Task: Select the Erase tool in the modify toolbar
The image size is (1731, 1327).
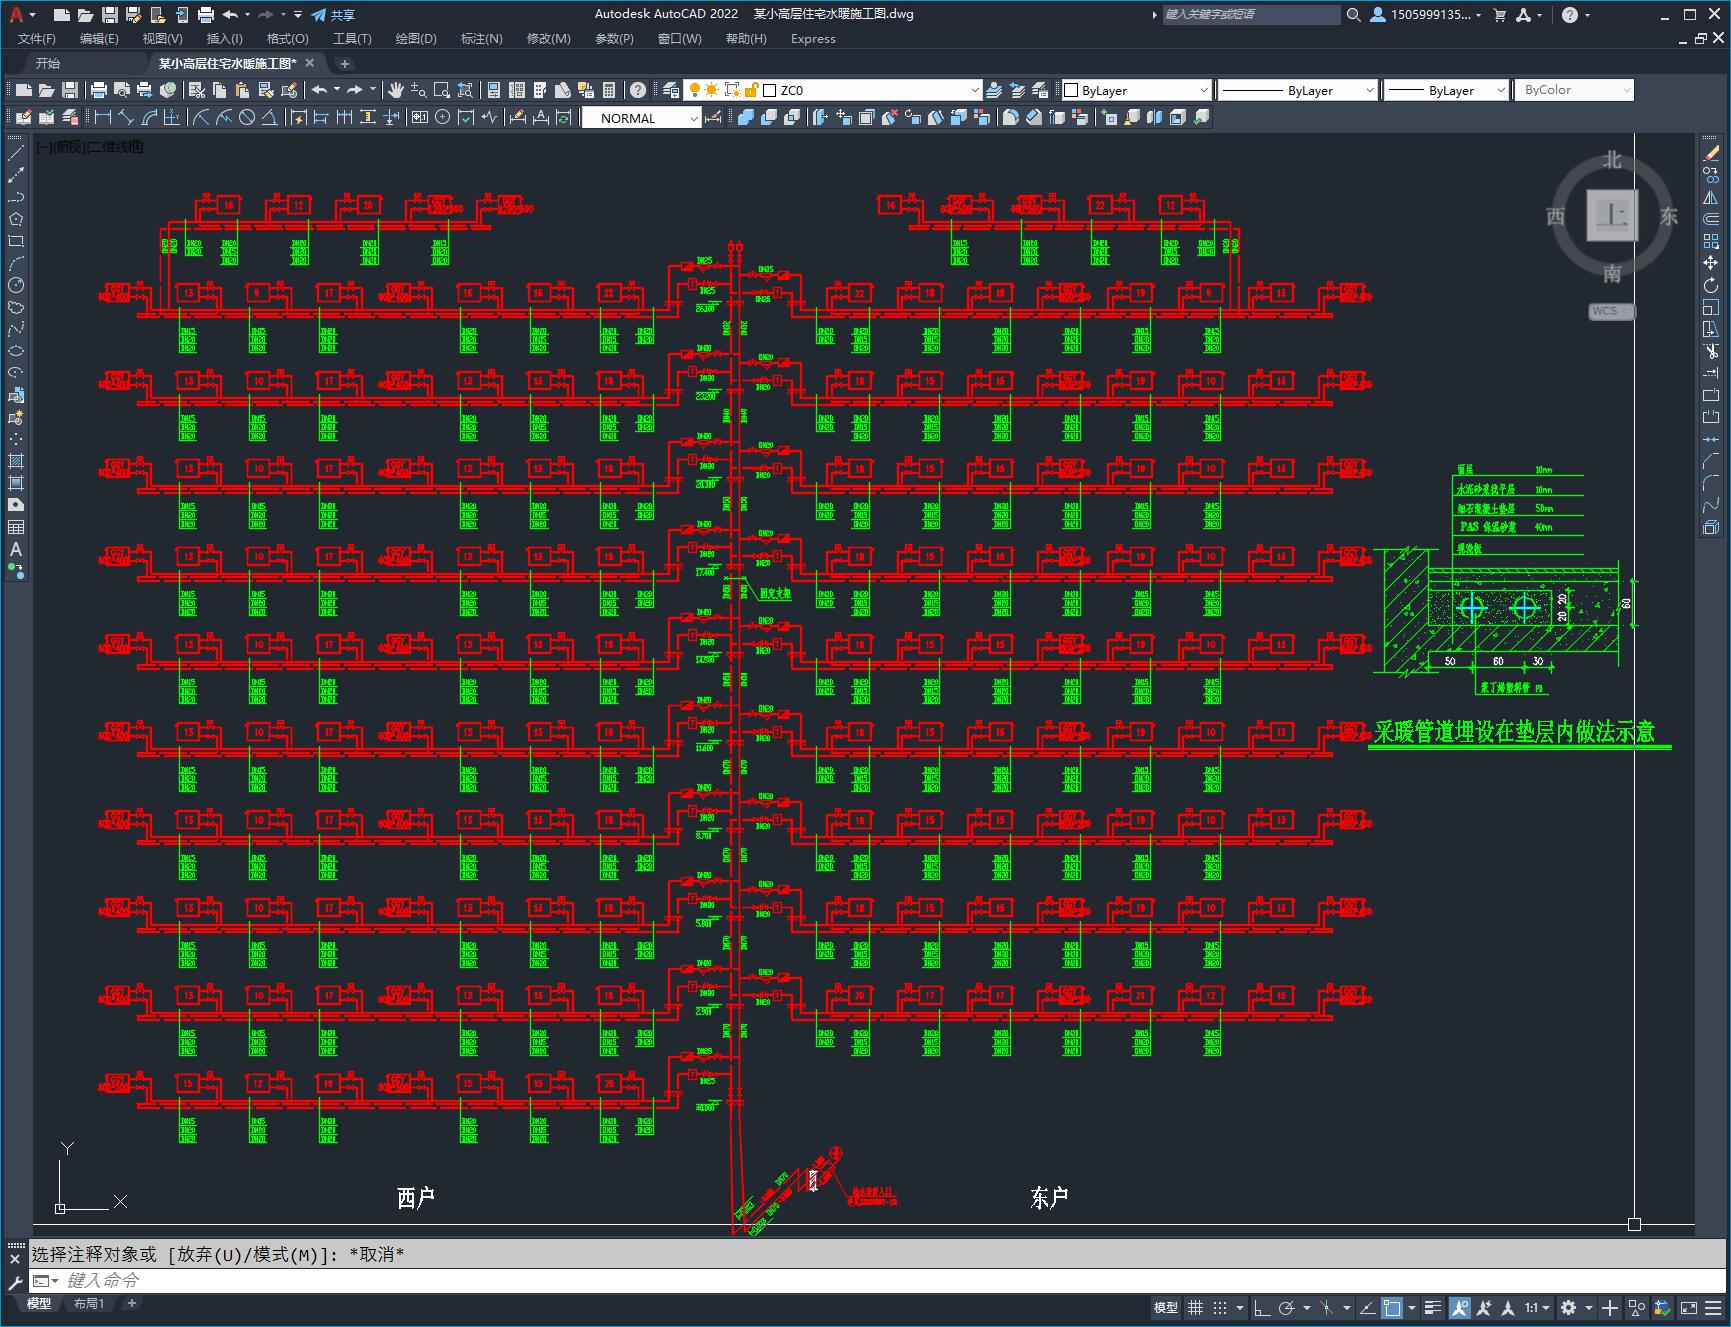Action: pos(1711,153)
